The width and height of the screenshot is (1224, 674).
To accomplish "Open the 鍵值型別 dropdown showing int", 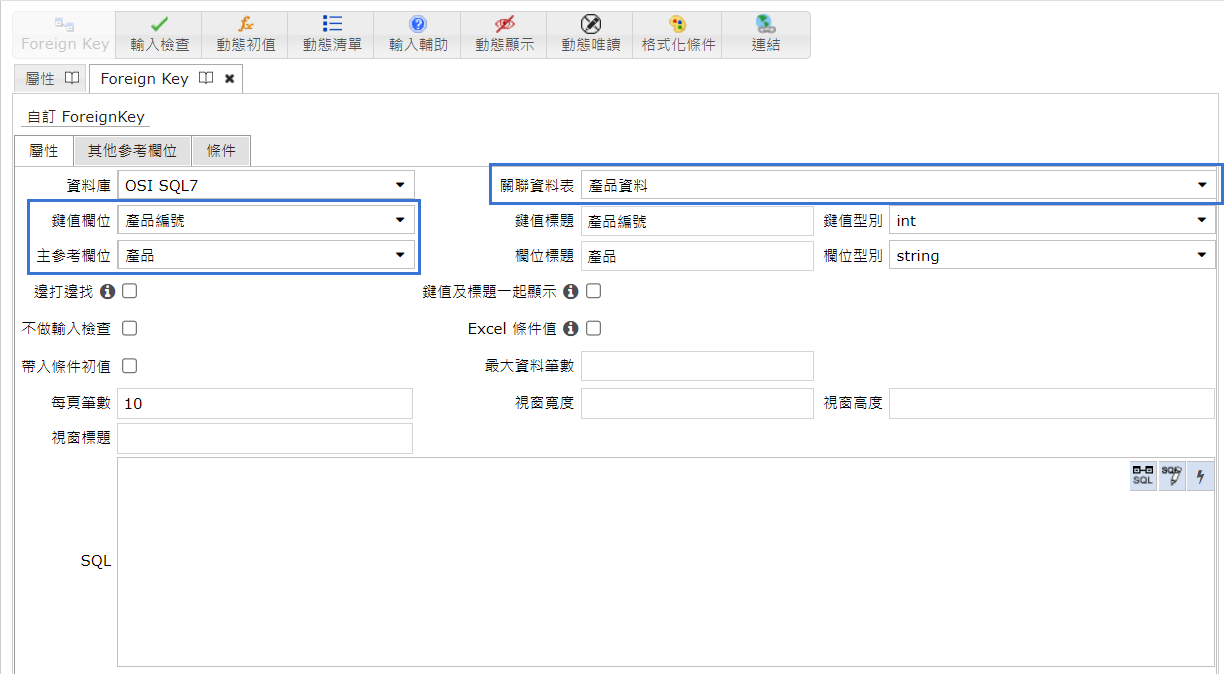I will 1051,220.
